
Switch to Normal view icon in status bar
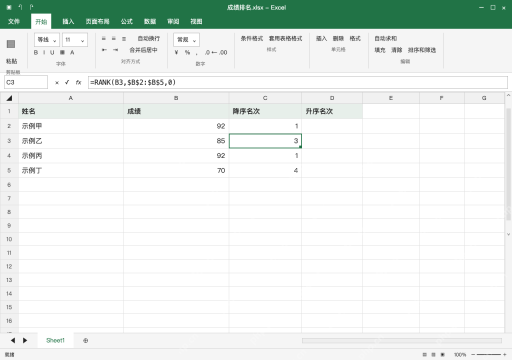424,355
